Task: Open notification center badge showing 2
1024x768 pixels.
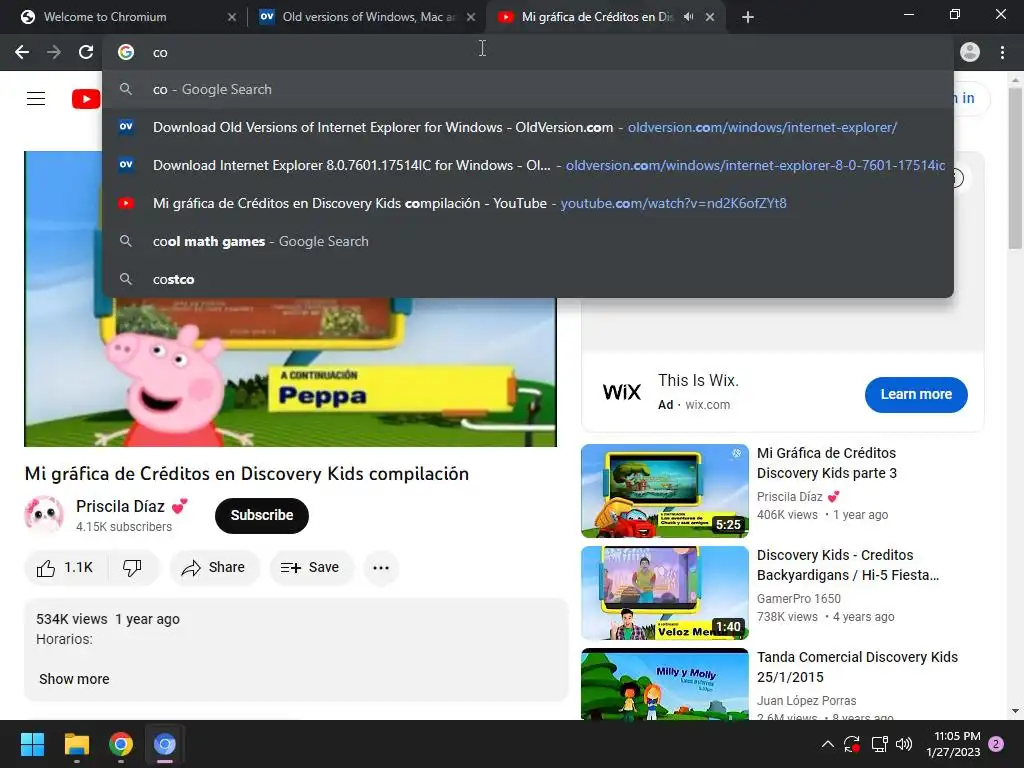Action: [x=996, y=744]
